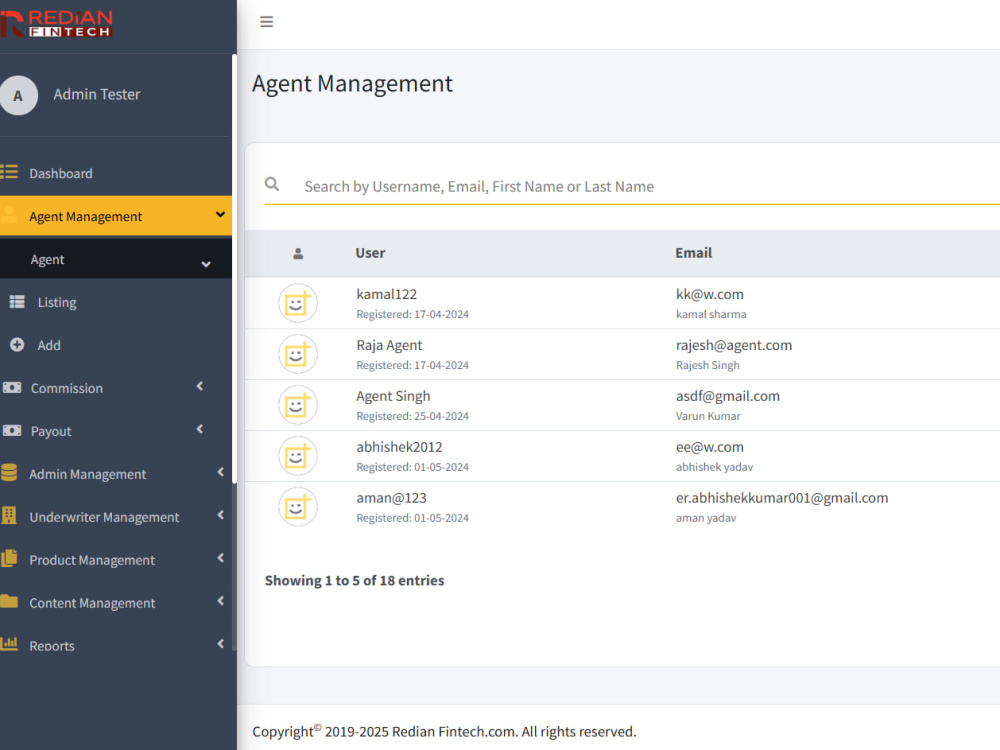Click the Product Management copy icon
Viewport: 1000px width, 750px height.
[x=9, y=559]
